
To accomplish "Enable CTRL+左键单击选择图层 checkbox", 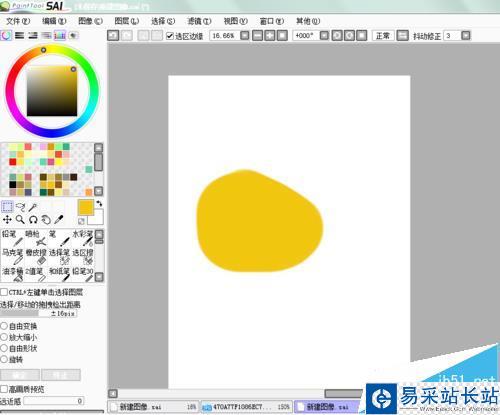I will pos(4,292).
